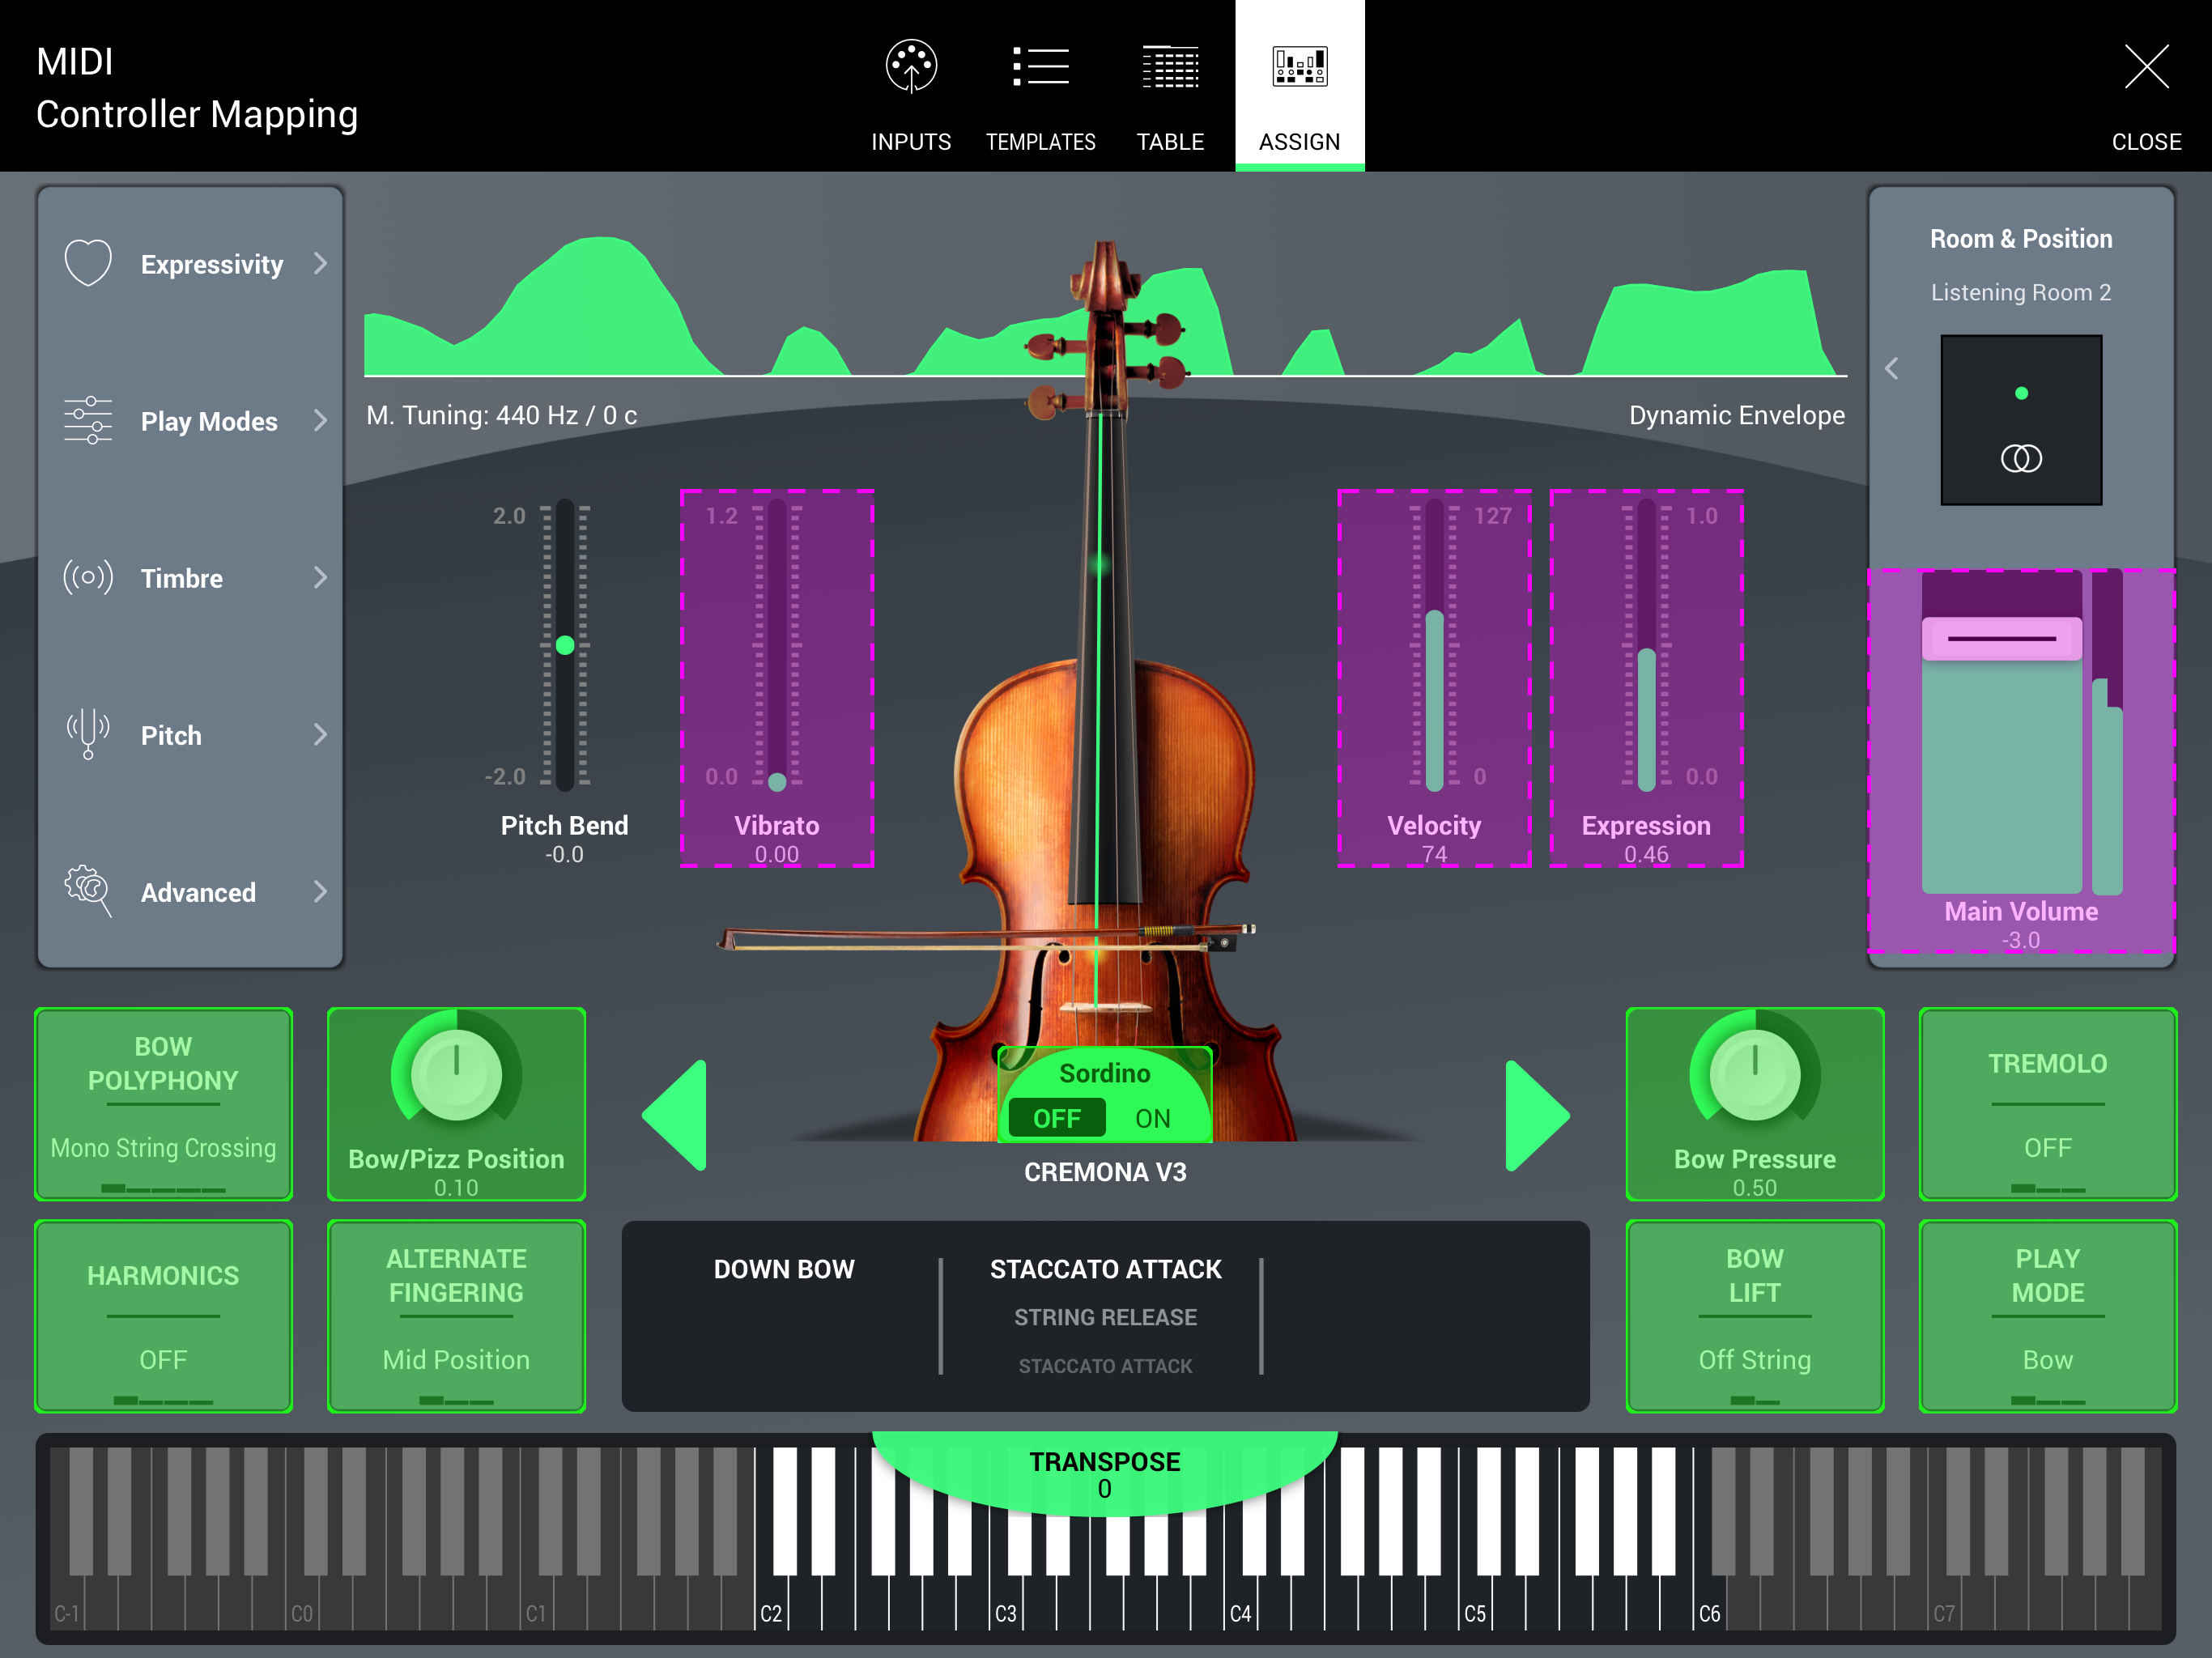Expand the Expressivity section chevron
The width and height of the screenshot is (2212, 1658).
(320, 263)
